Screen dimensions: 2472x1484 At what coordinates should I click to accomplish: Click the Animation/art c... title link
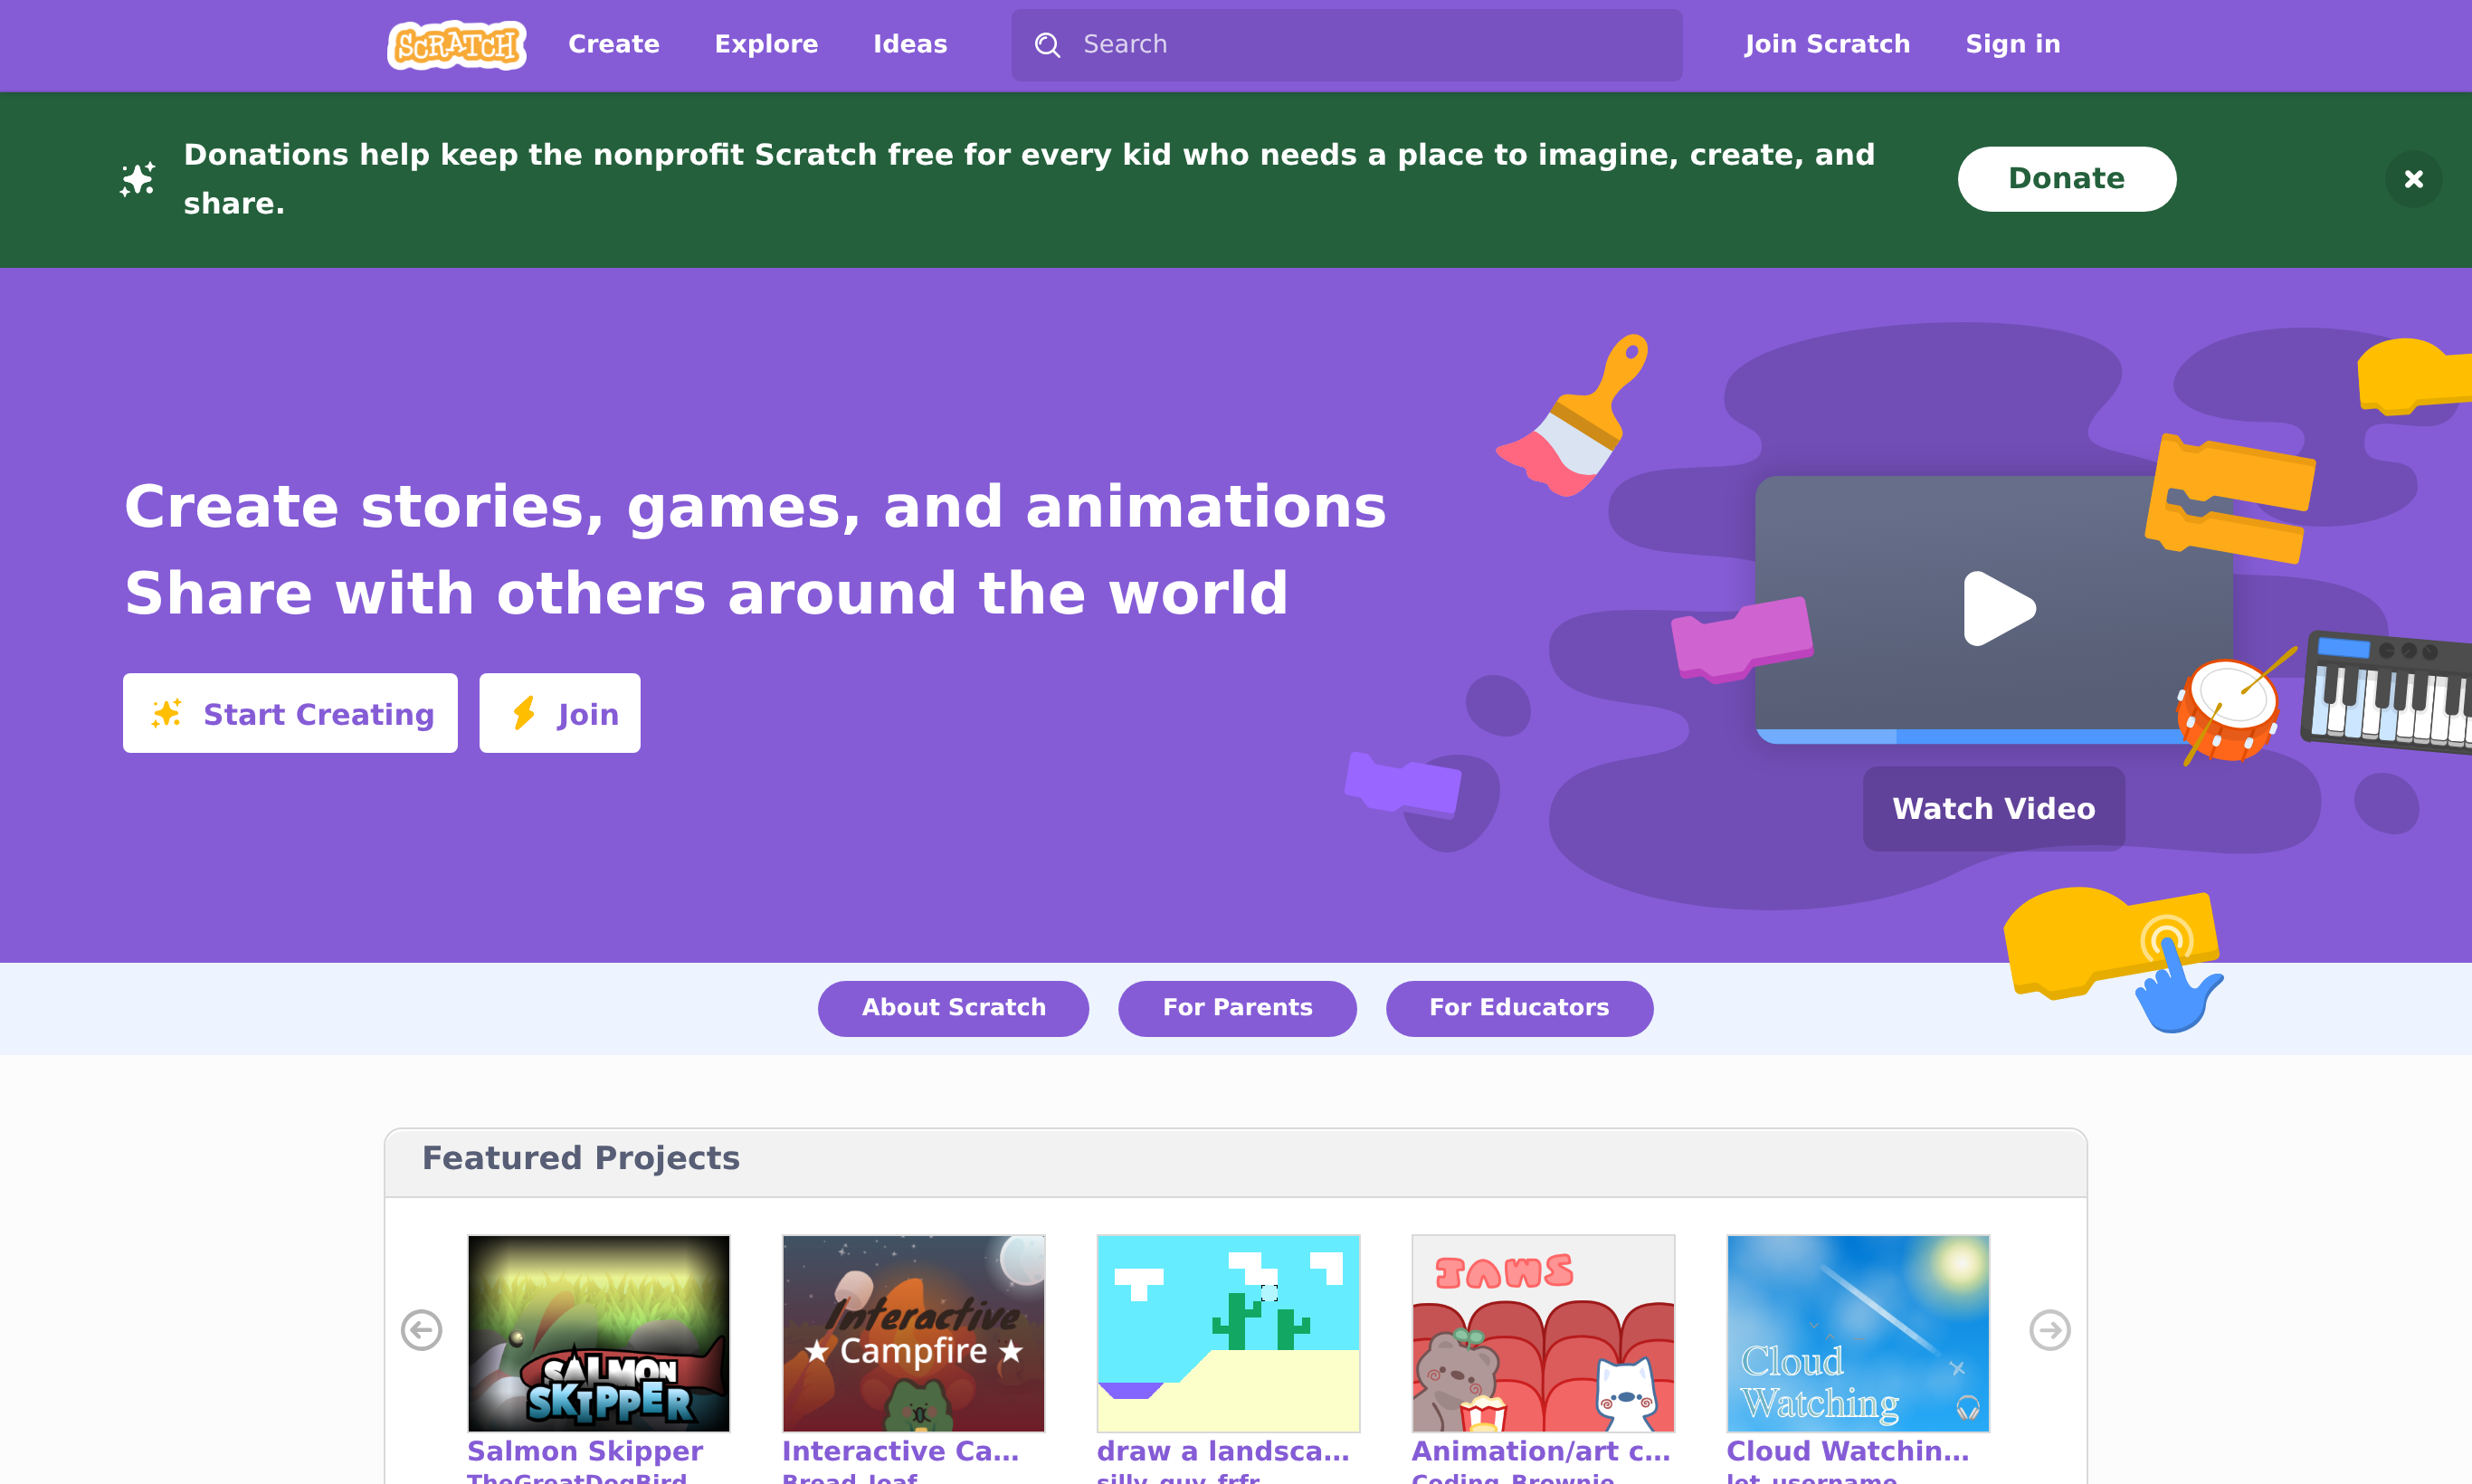[1541, 1451]
